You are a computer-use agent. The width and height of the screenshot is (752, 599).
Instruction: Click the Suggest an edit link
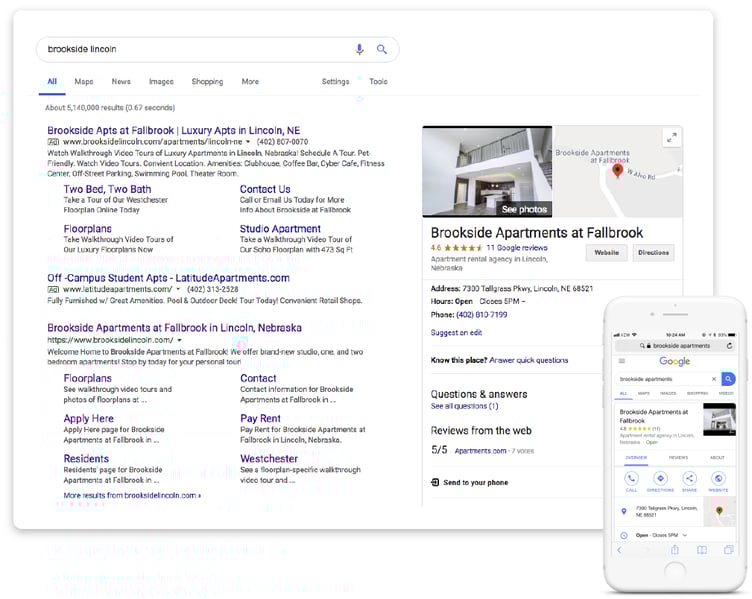coord(456,332)
